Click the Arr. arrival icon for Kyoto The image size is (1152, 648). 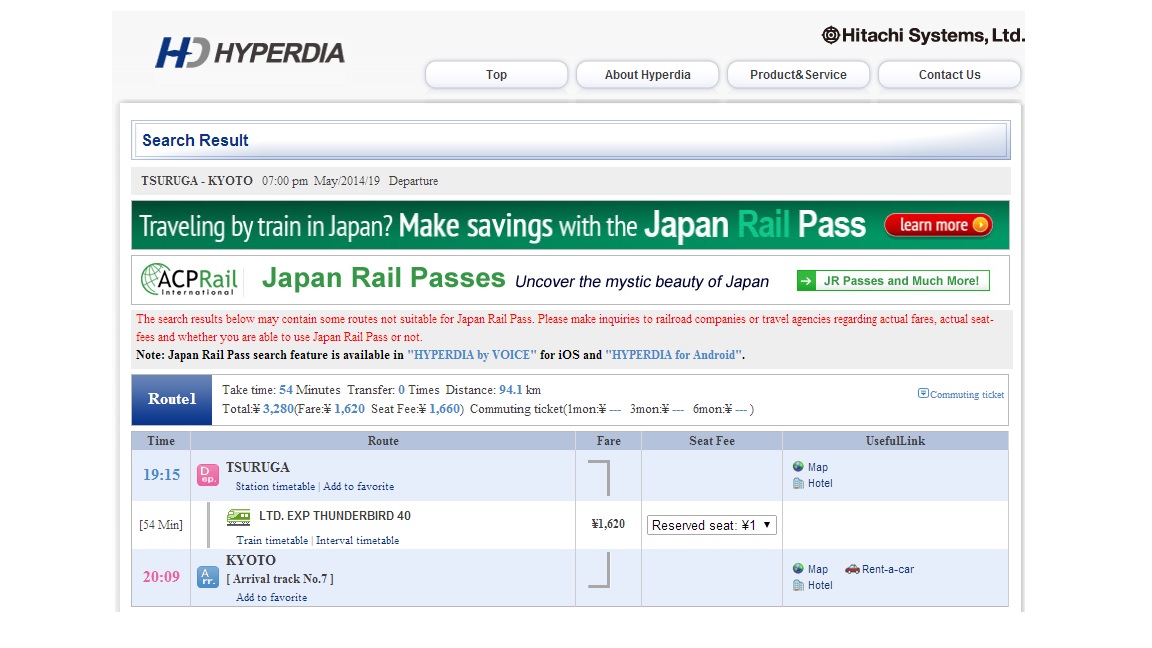208,577
